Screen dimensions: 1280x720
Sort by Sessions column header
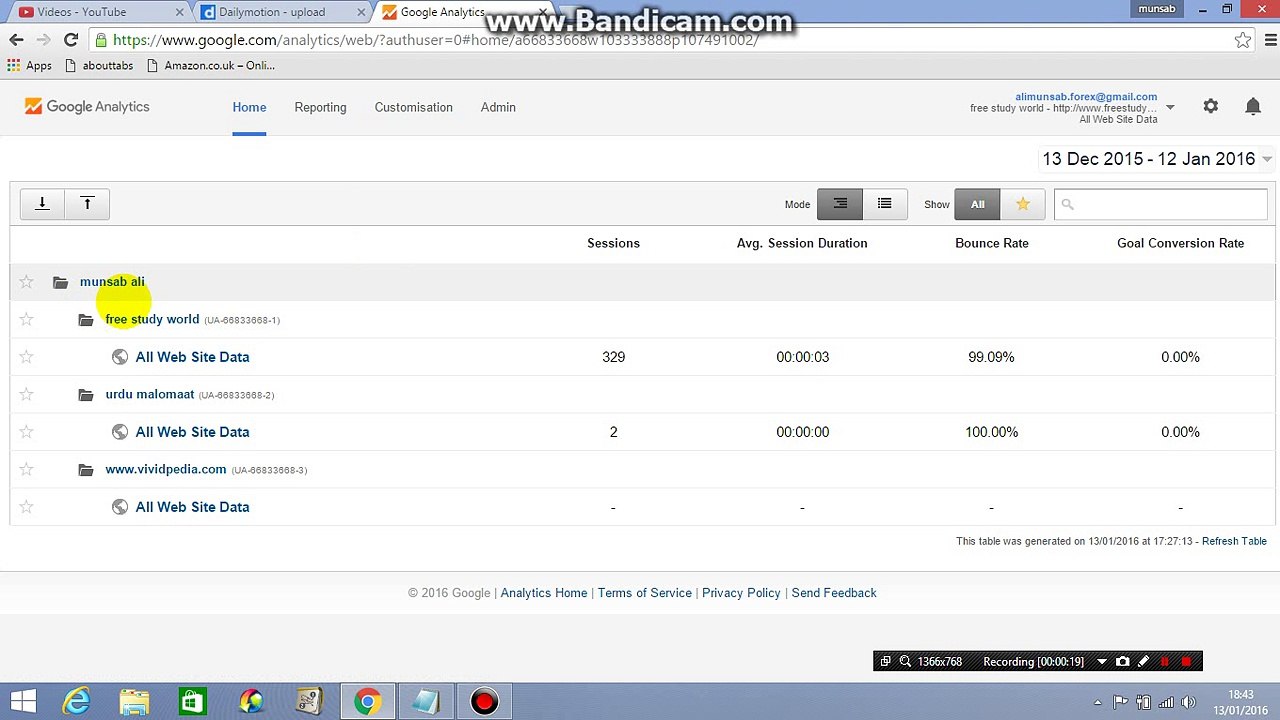tap(613, 243)
